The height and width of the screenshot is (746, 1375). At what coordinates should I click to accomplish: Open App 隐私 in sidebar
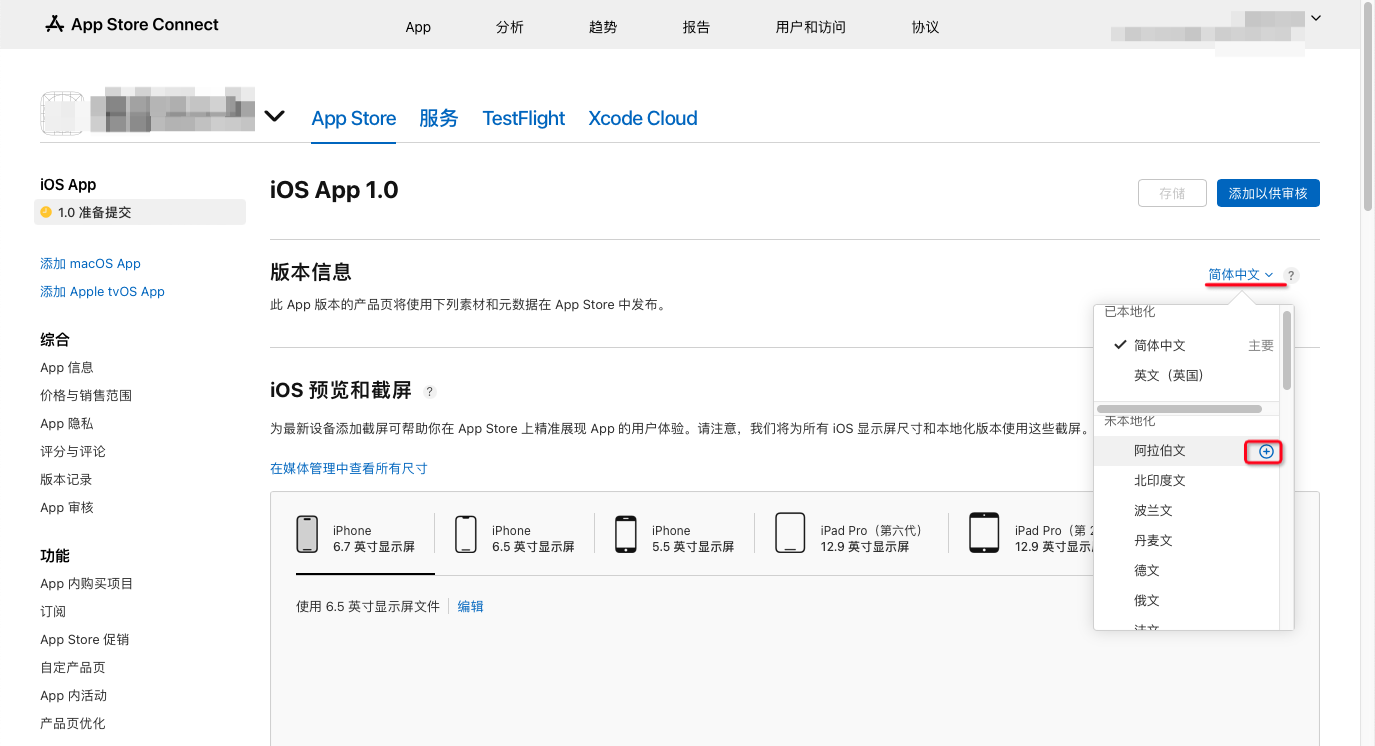[67, 424]
